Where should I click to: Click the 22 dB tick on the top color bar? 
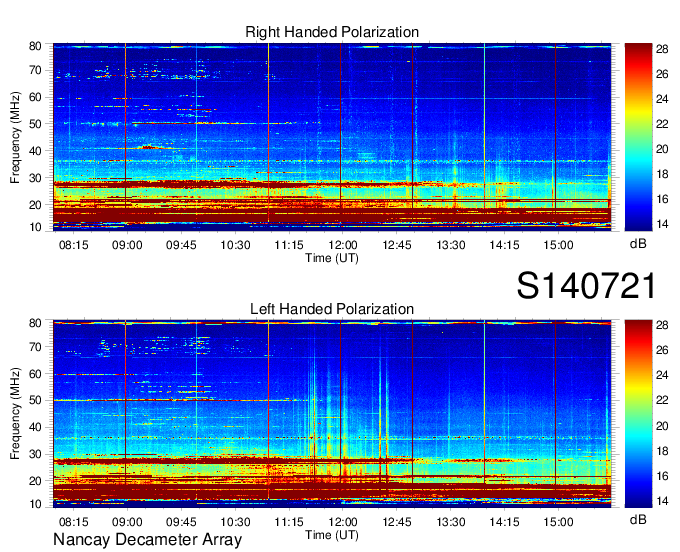662,124
